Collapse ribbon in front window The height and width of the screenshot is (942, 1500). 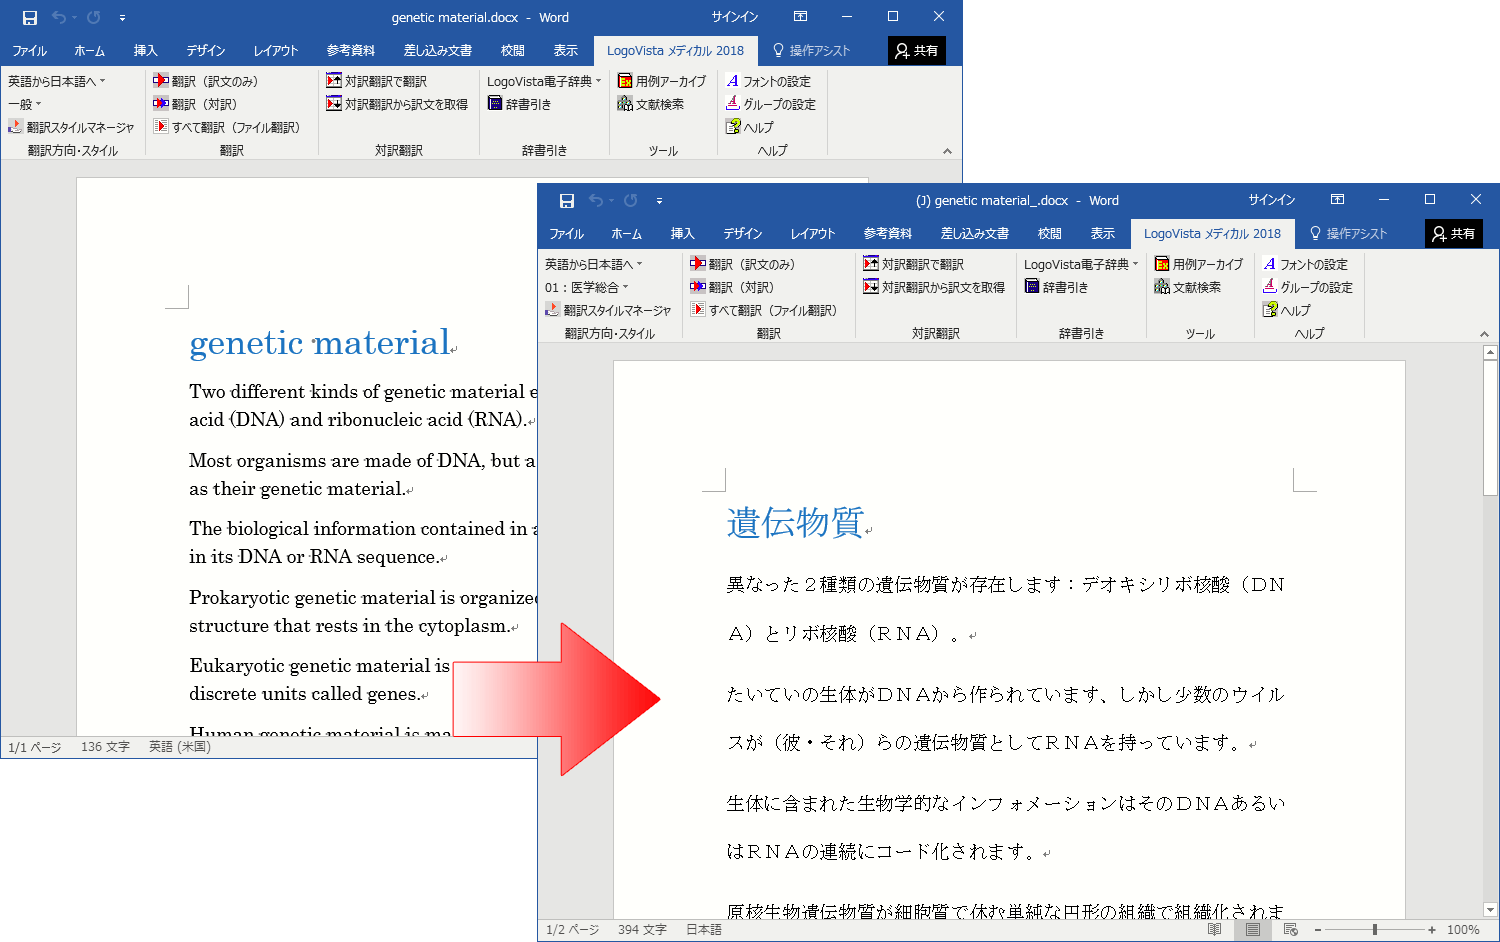click(x=1484, y=334)
